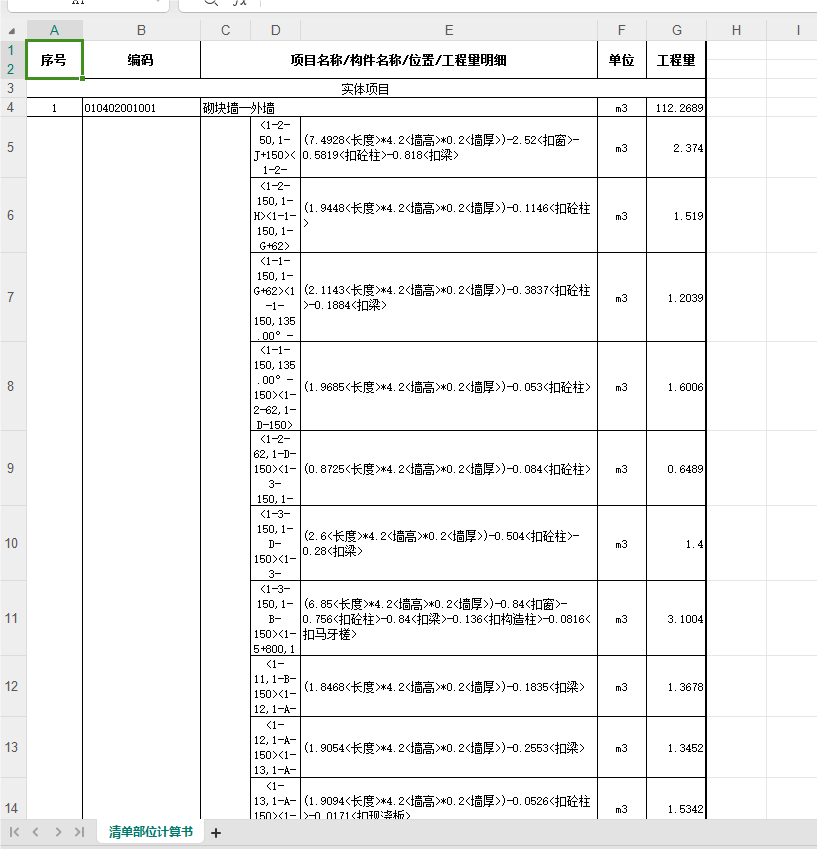Image resolution: width=817 pixels, height=849 pixels.
Task: Click the 编码 header cell
Action: (141, 60)
